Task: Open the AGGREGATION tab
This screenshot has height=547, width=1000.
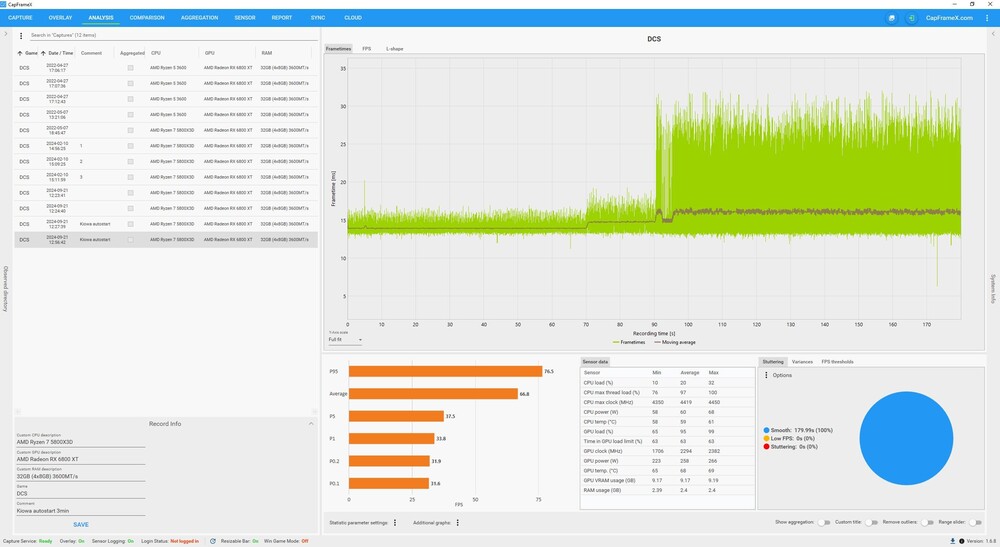Action: (x=200, y=18)
